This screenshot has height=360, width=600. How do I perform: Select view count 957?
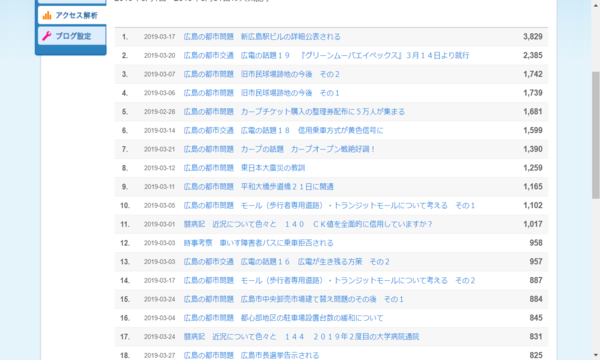tap(536, 262)
